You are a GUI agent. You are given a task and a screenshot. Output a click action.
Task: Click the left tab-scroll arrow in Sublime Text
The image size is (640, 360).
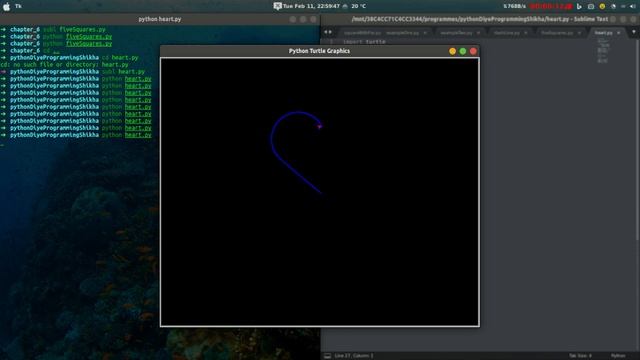[326, 32]
